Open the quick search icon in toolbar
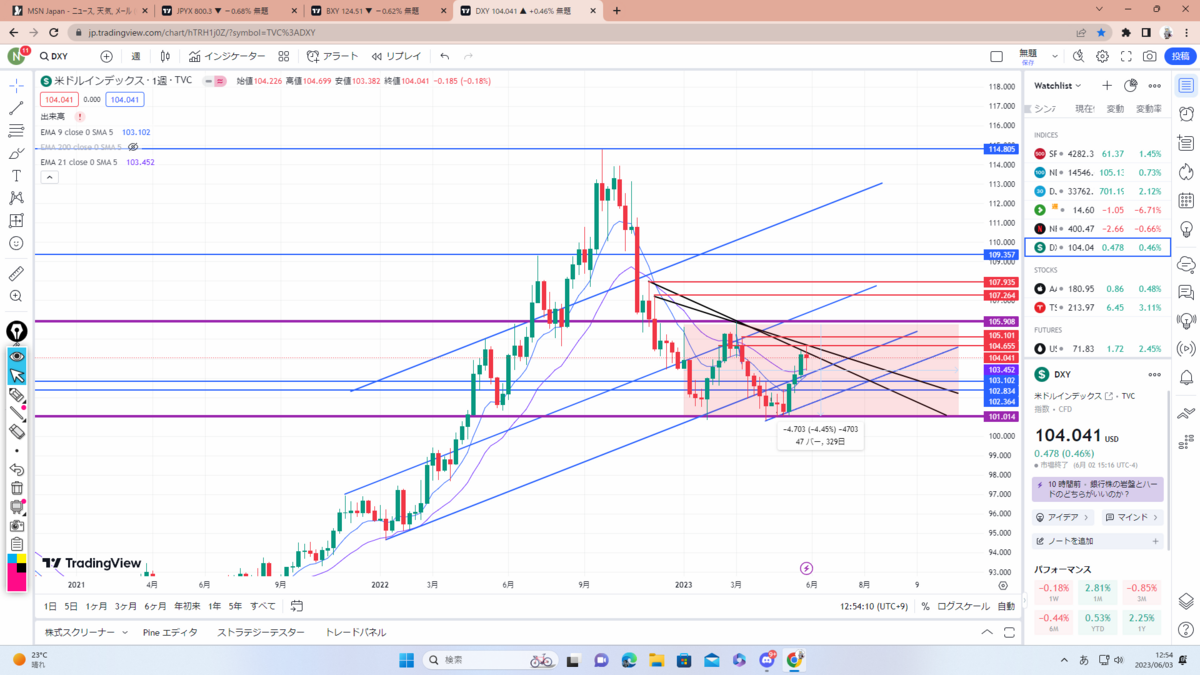1200x675 pixels. (1078, 56)
